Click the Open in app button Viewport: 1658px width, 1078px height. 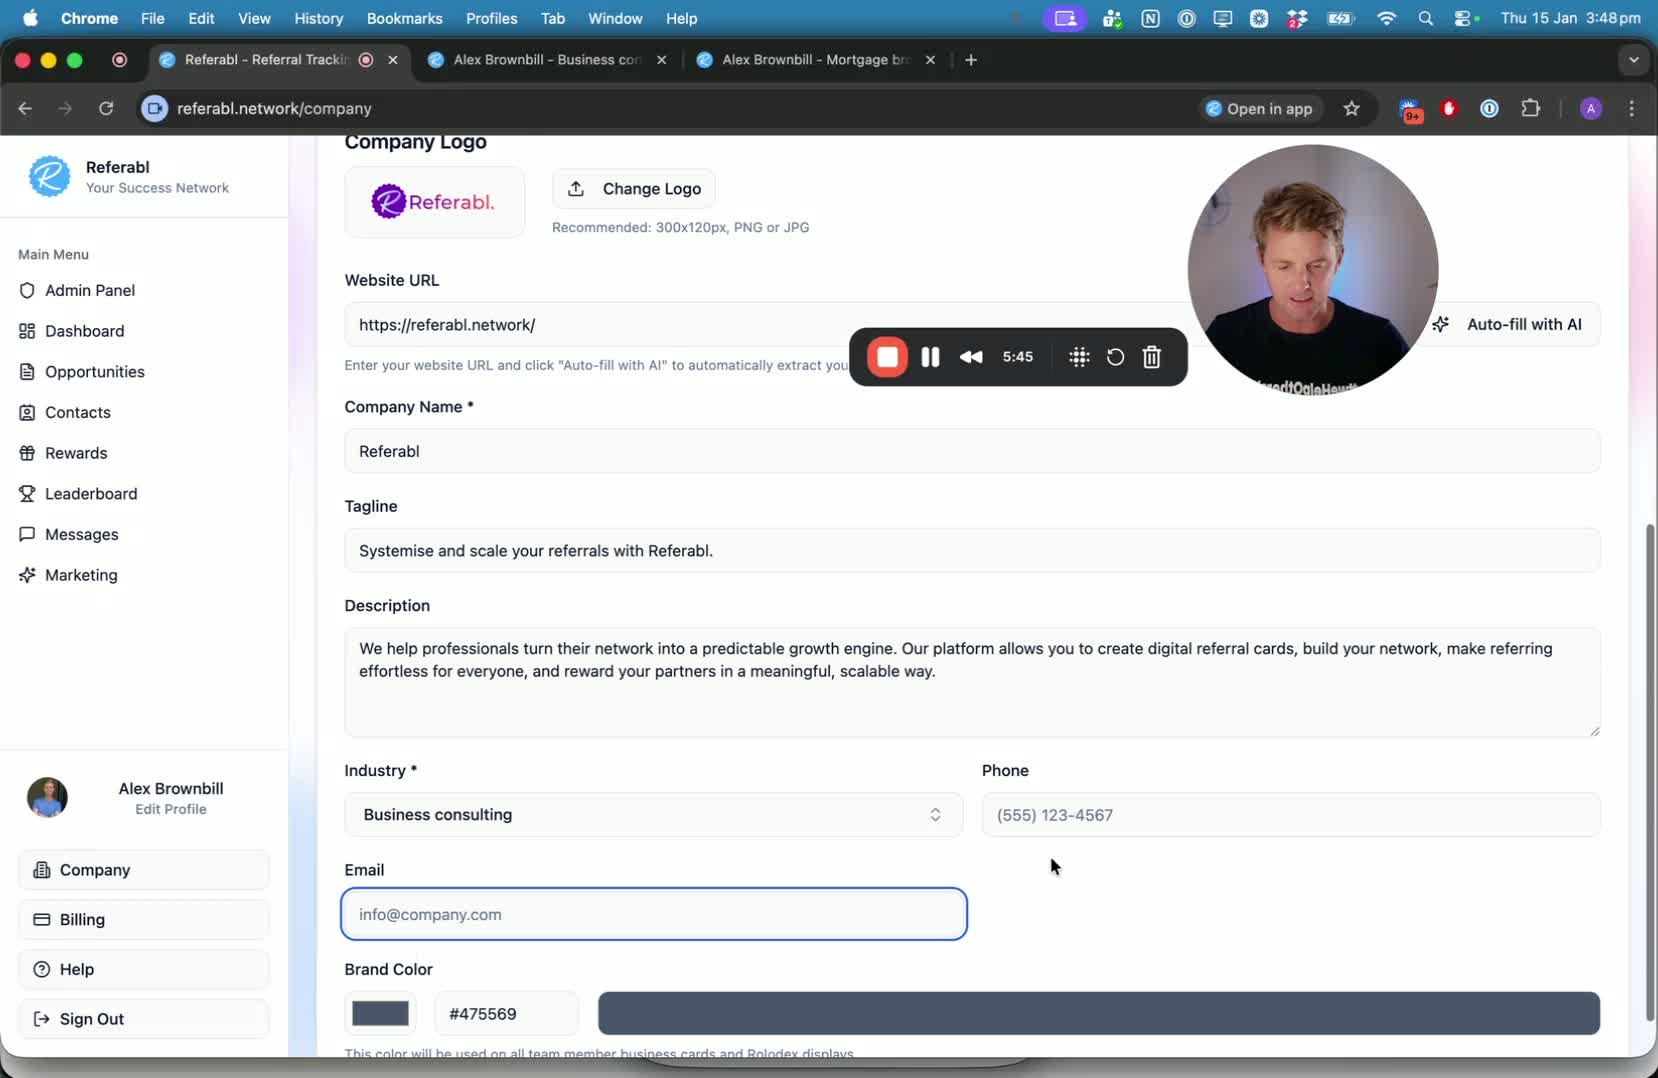click(1261, 108)
